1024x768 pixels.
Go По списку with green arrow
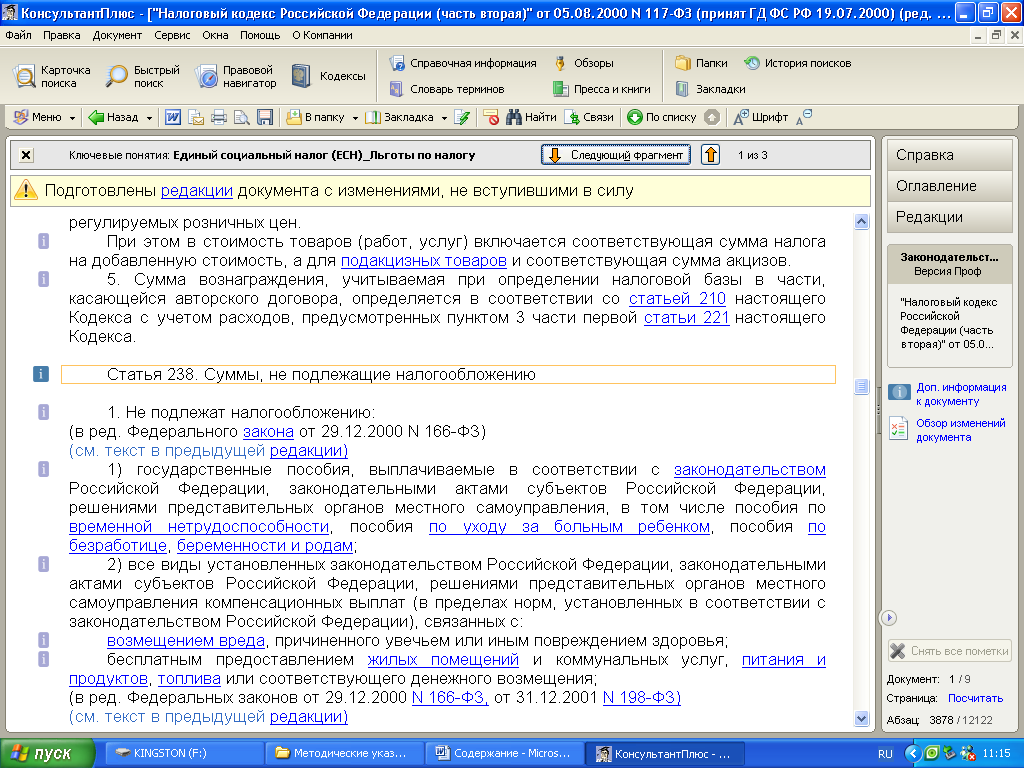tap(662, 118)
